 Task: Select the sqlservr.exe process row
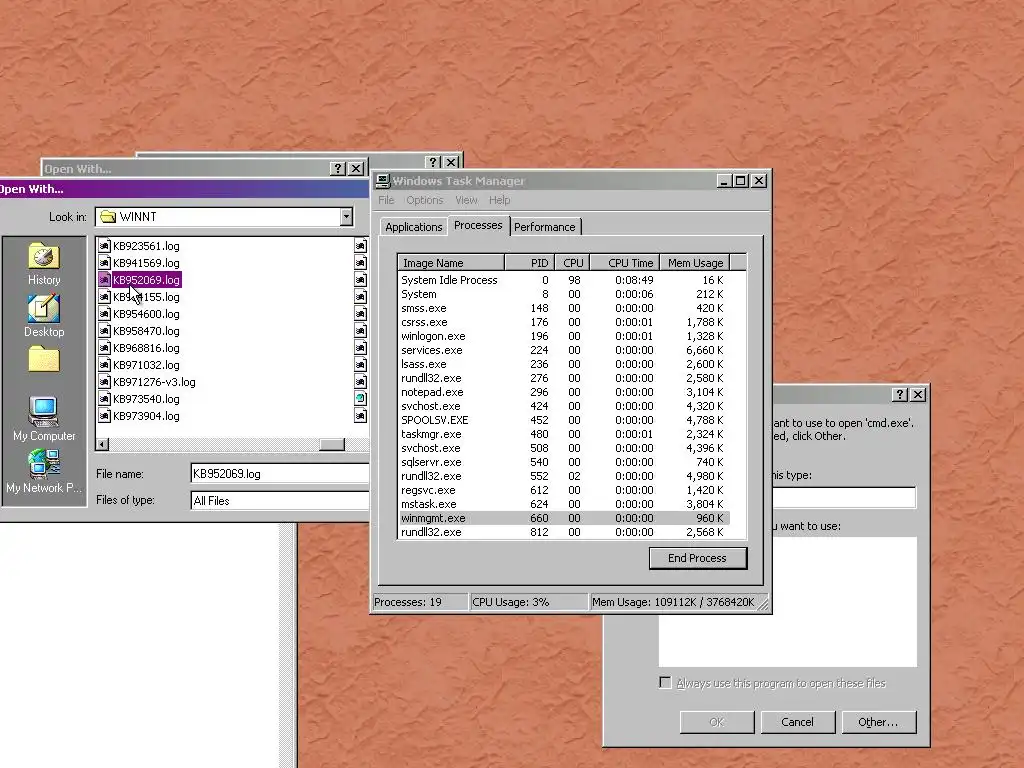pos(564,462)
